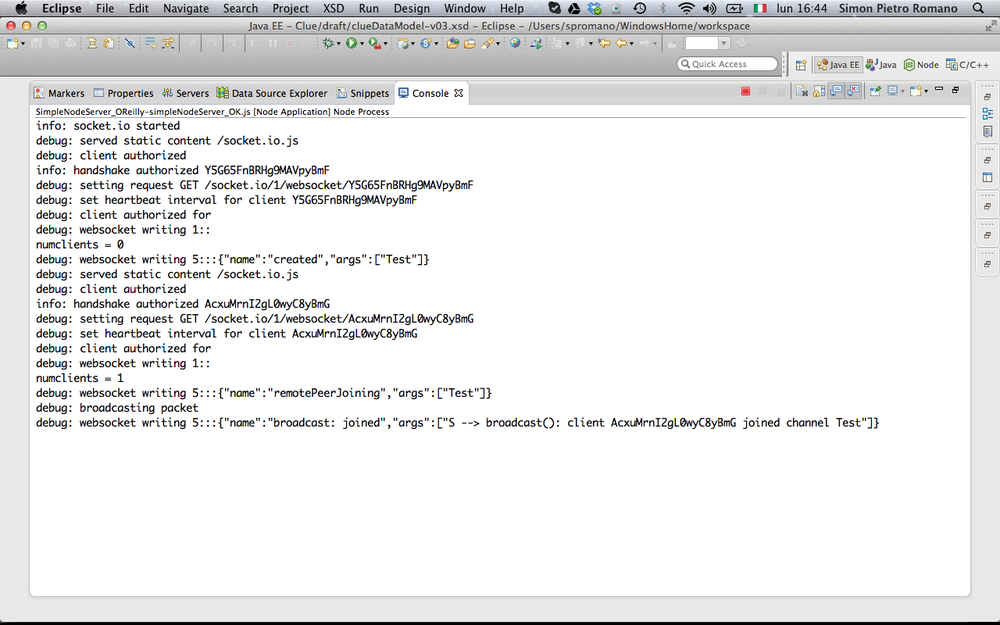
Task: Expand the Open Console dropdown
Action: (925, 92)
